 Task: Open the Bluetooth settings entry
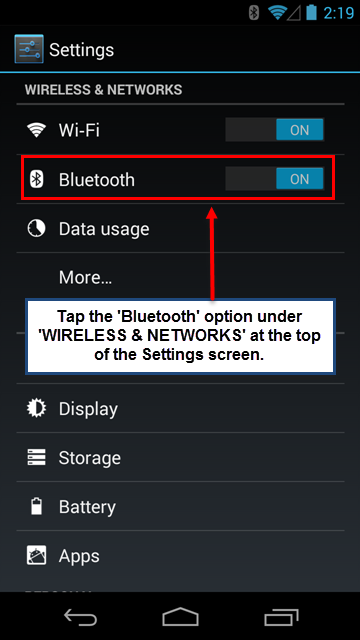point(180,179)
